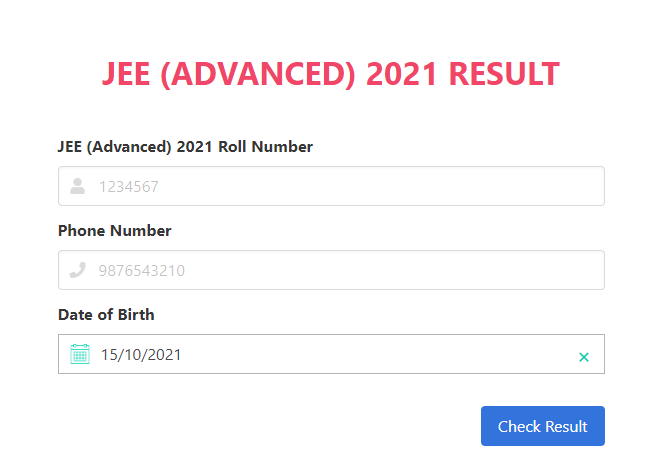Focus the Roll Number input field
Image resolution: width=665 pixels, height=473 pixels.
coord(331,186)
